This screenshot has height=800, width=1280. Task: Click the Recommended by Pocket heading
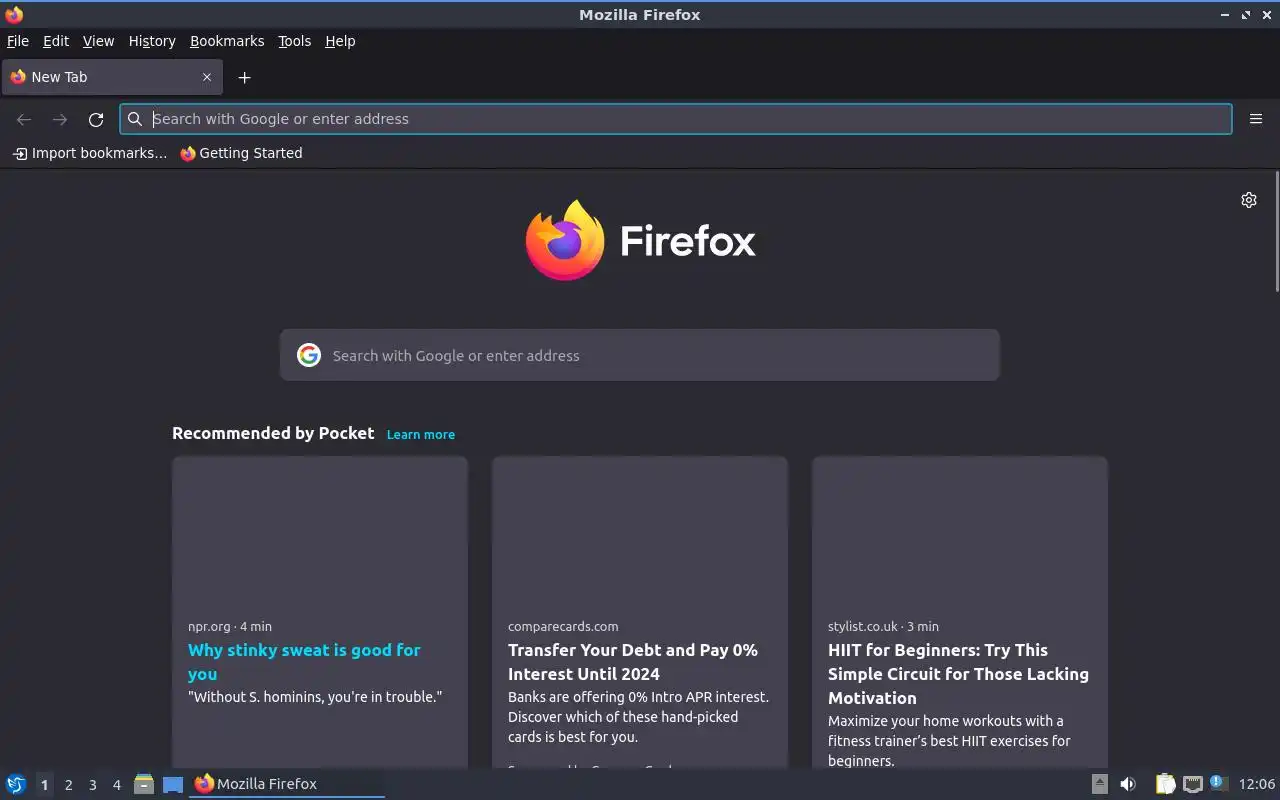(273, 433)
